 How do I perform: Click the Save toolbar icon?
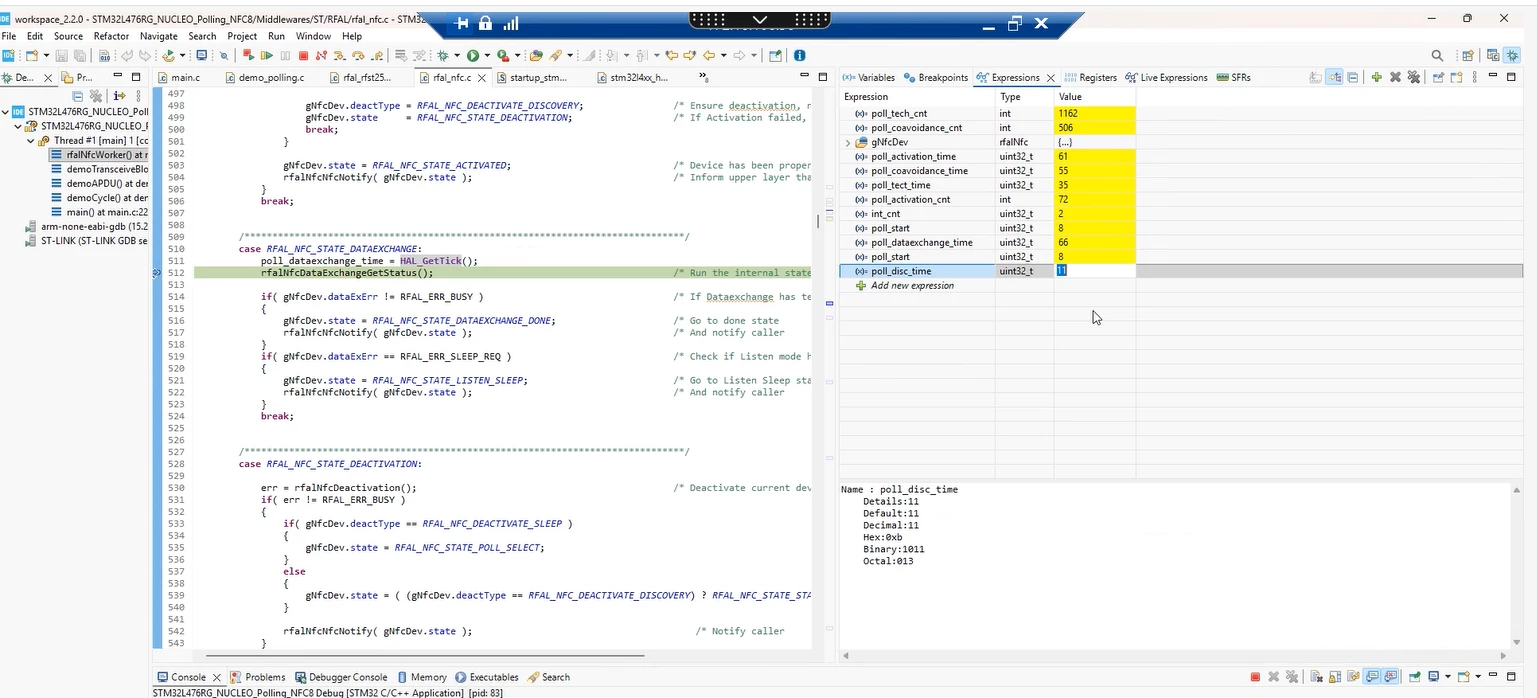click(x=61, y=55)
